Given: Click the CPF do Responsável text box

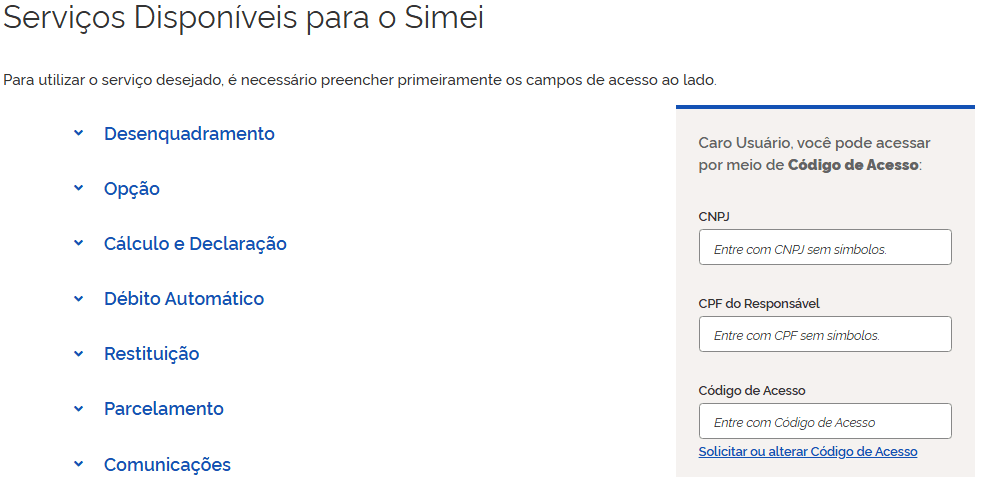Looking at the screenshot, I should (825, 335).
